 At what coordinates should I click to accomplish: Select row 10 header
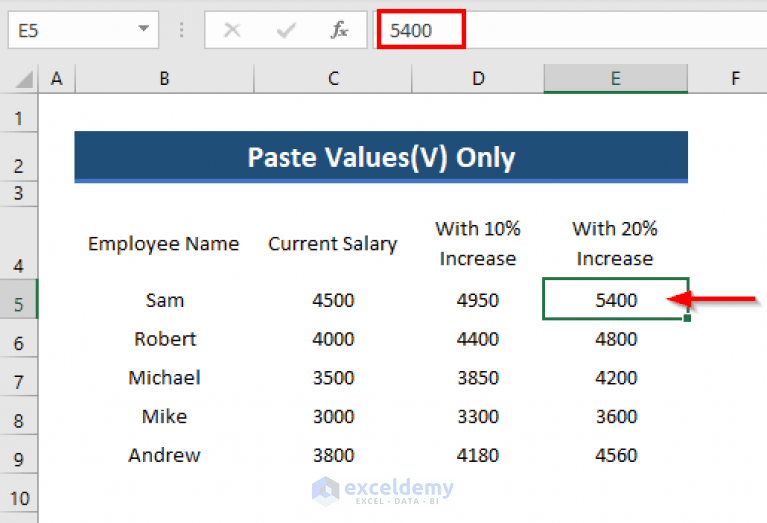click(19, 493)
